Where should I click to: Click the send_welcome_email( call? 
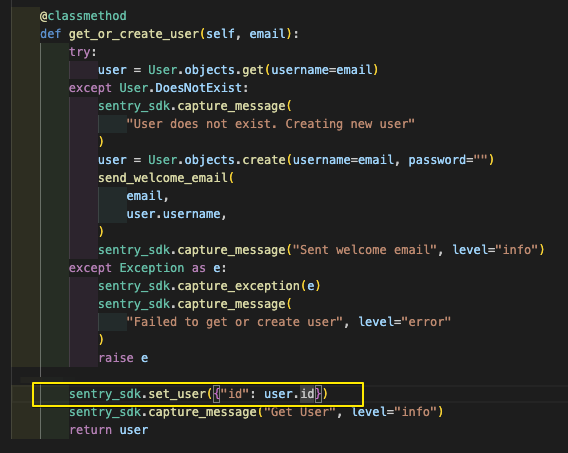point(166,178)
